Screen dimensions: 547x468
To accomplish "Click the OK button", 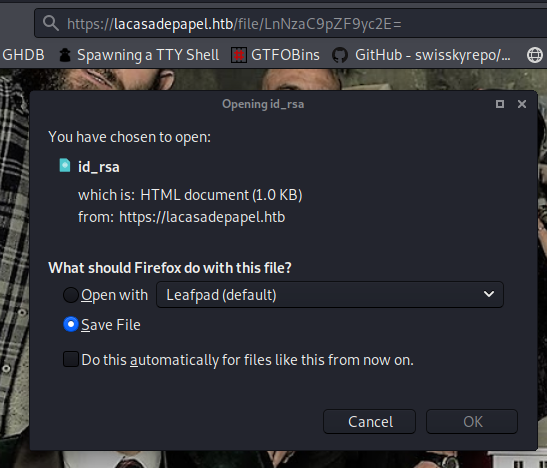I will click(472, 422).
